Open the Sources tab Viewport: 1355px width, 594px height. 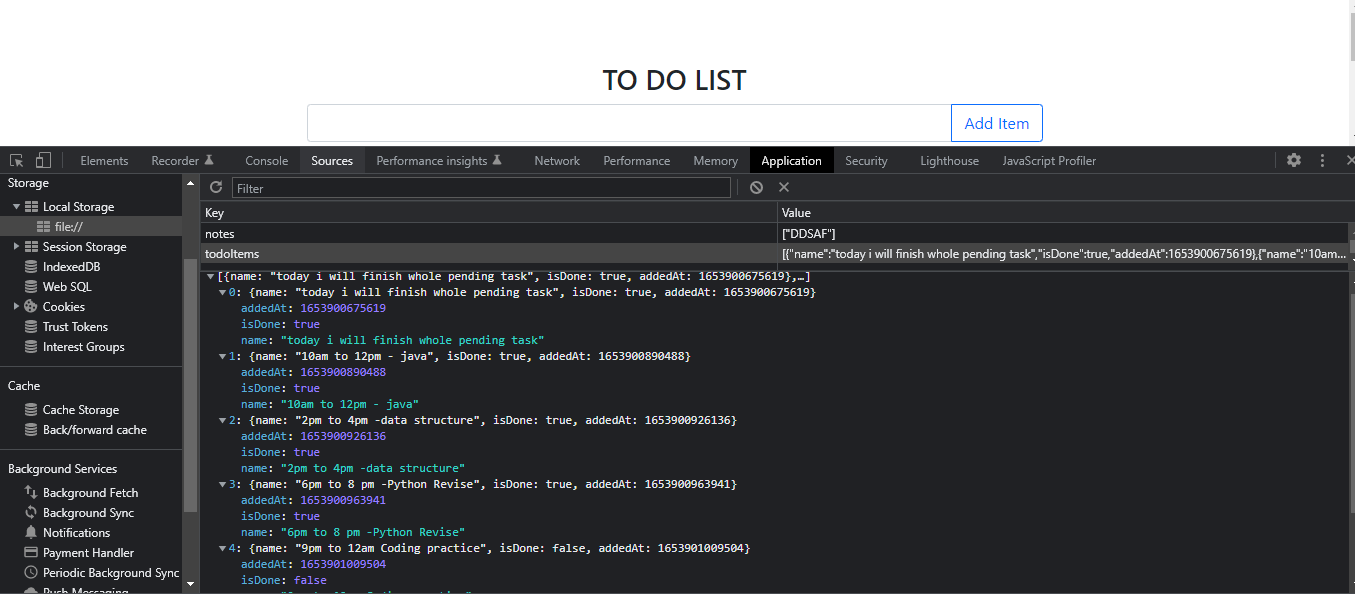point(332,160)
